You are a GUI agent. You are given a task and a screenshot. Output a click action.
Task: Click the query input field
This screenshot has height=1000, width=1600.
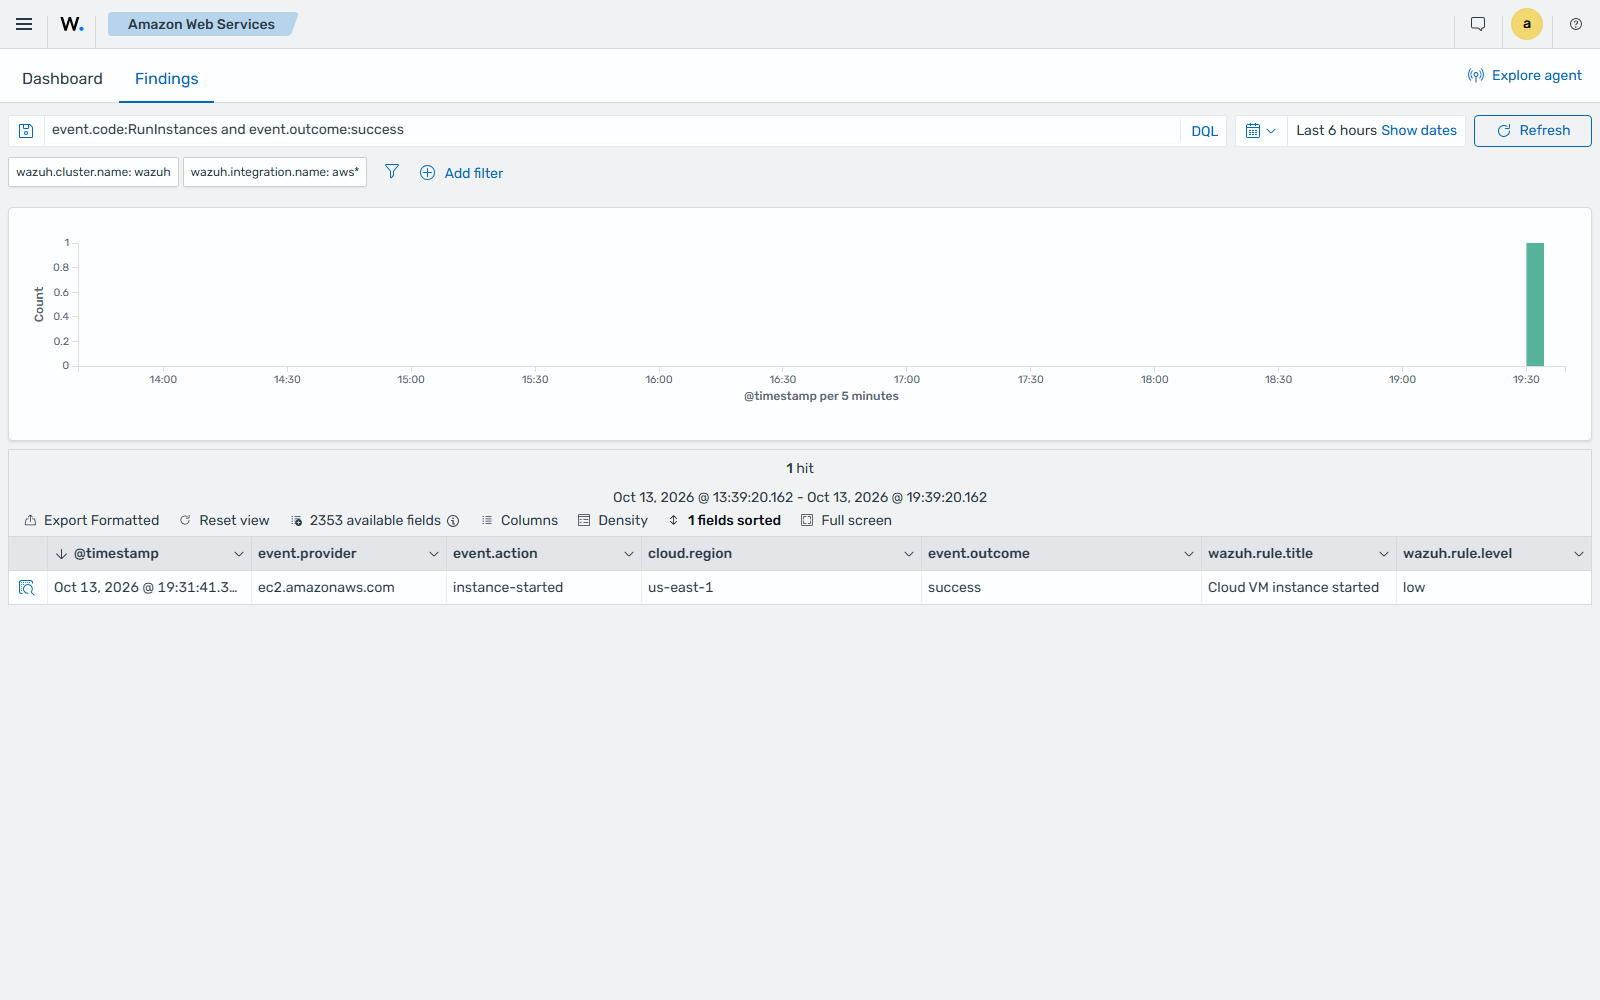[612, 131]
